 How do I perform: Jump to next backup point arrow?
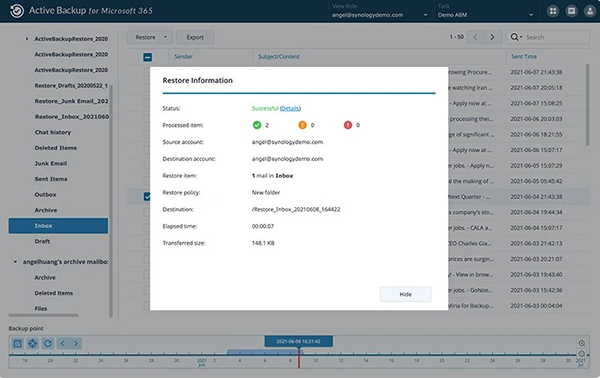[x=76, y=343]
